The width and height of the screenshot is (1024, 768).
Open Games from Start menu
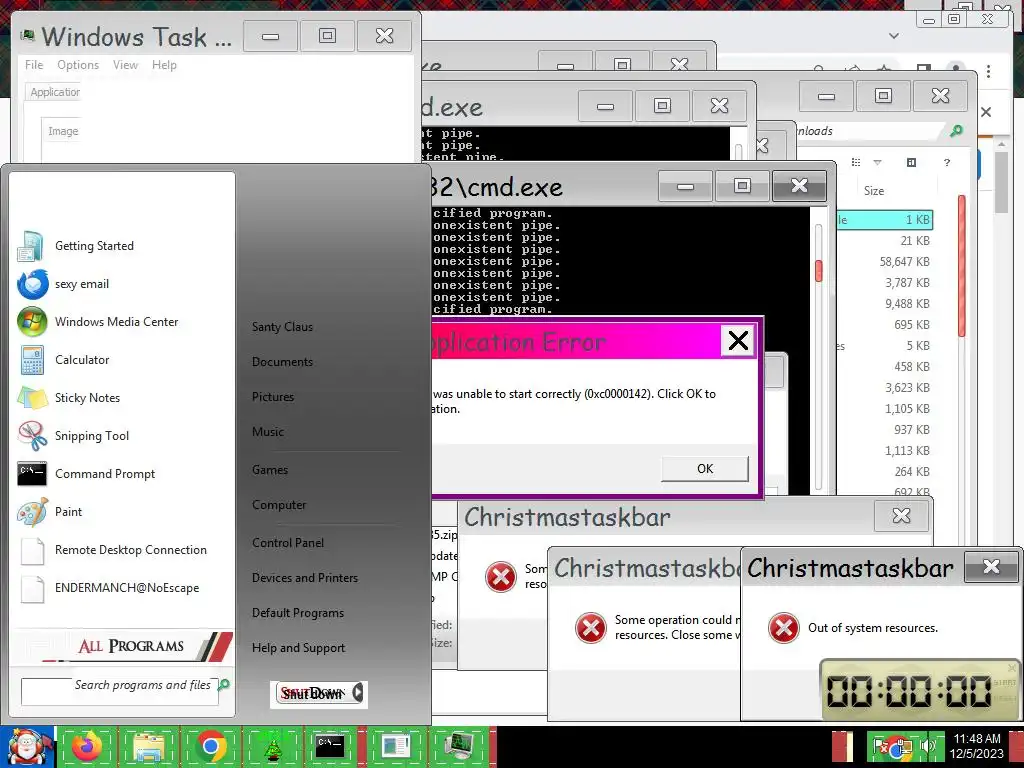click(x=270, y=470)
